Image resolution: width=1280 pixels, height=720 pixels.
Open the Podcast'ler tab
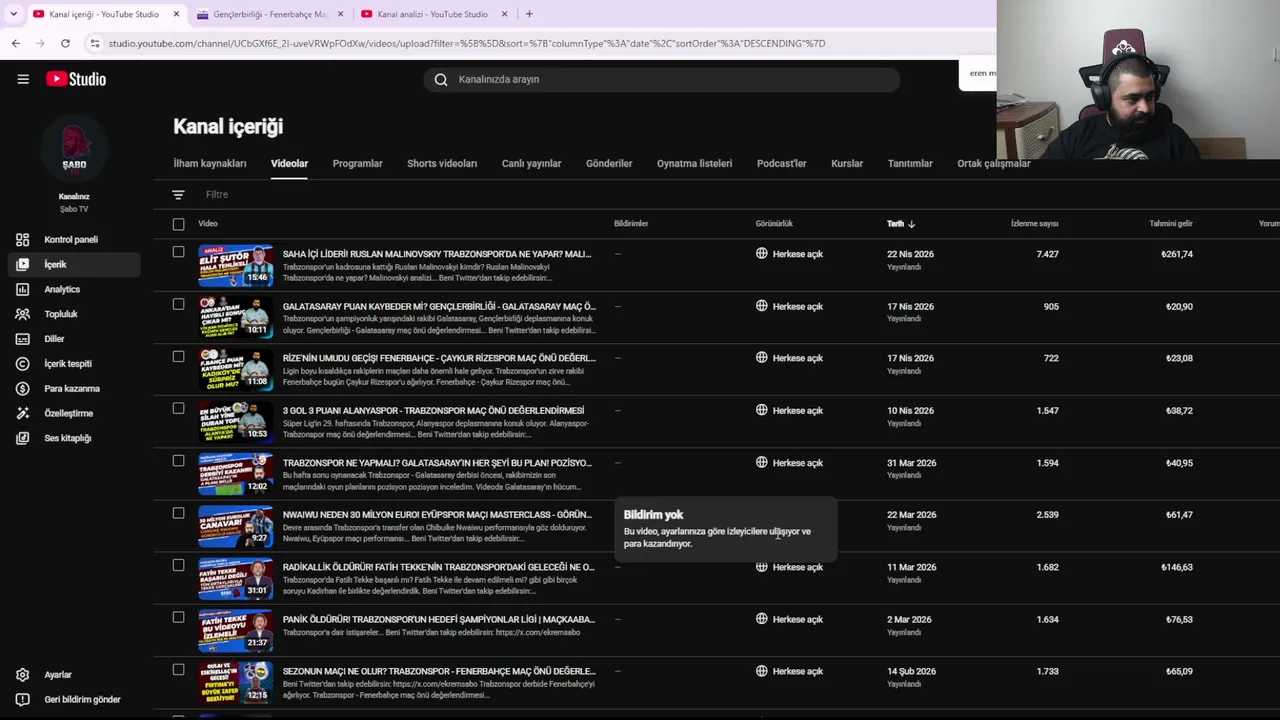point(781,164)
